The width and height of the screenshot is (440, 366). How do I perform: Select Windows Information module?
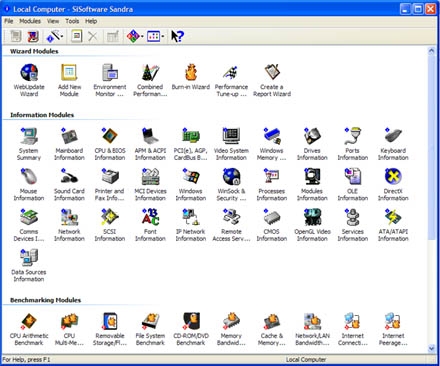point(191,184)
